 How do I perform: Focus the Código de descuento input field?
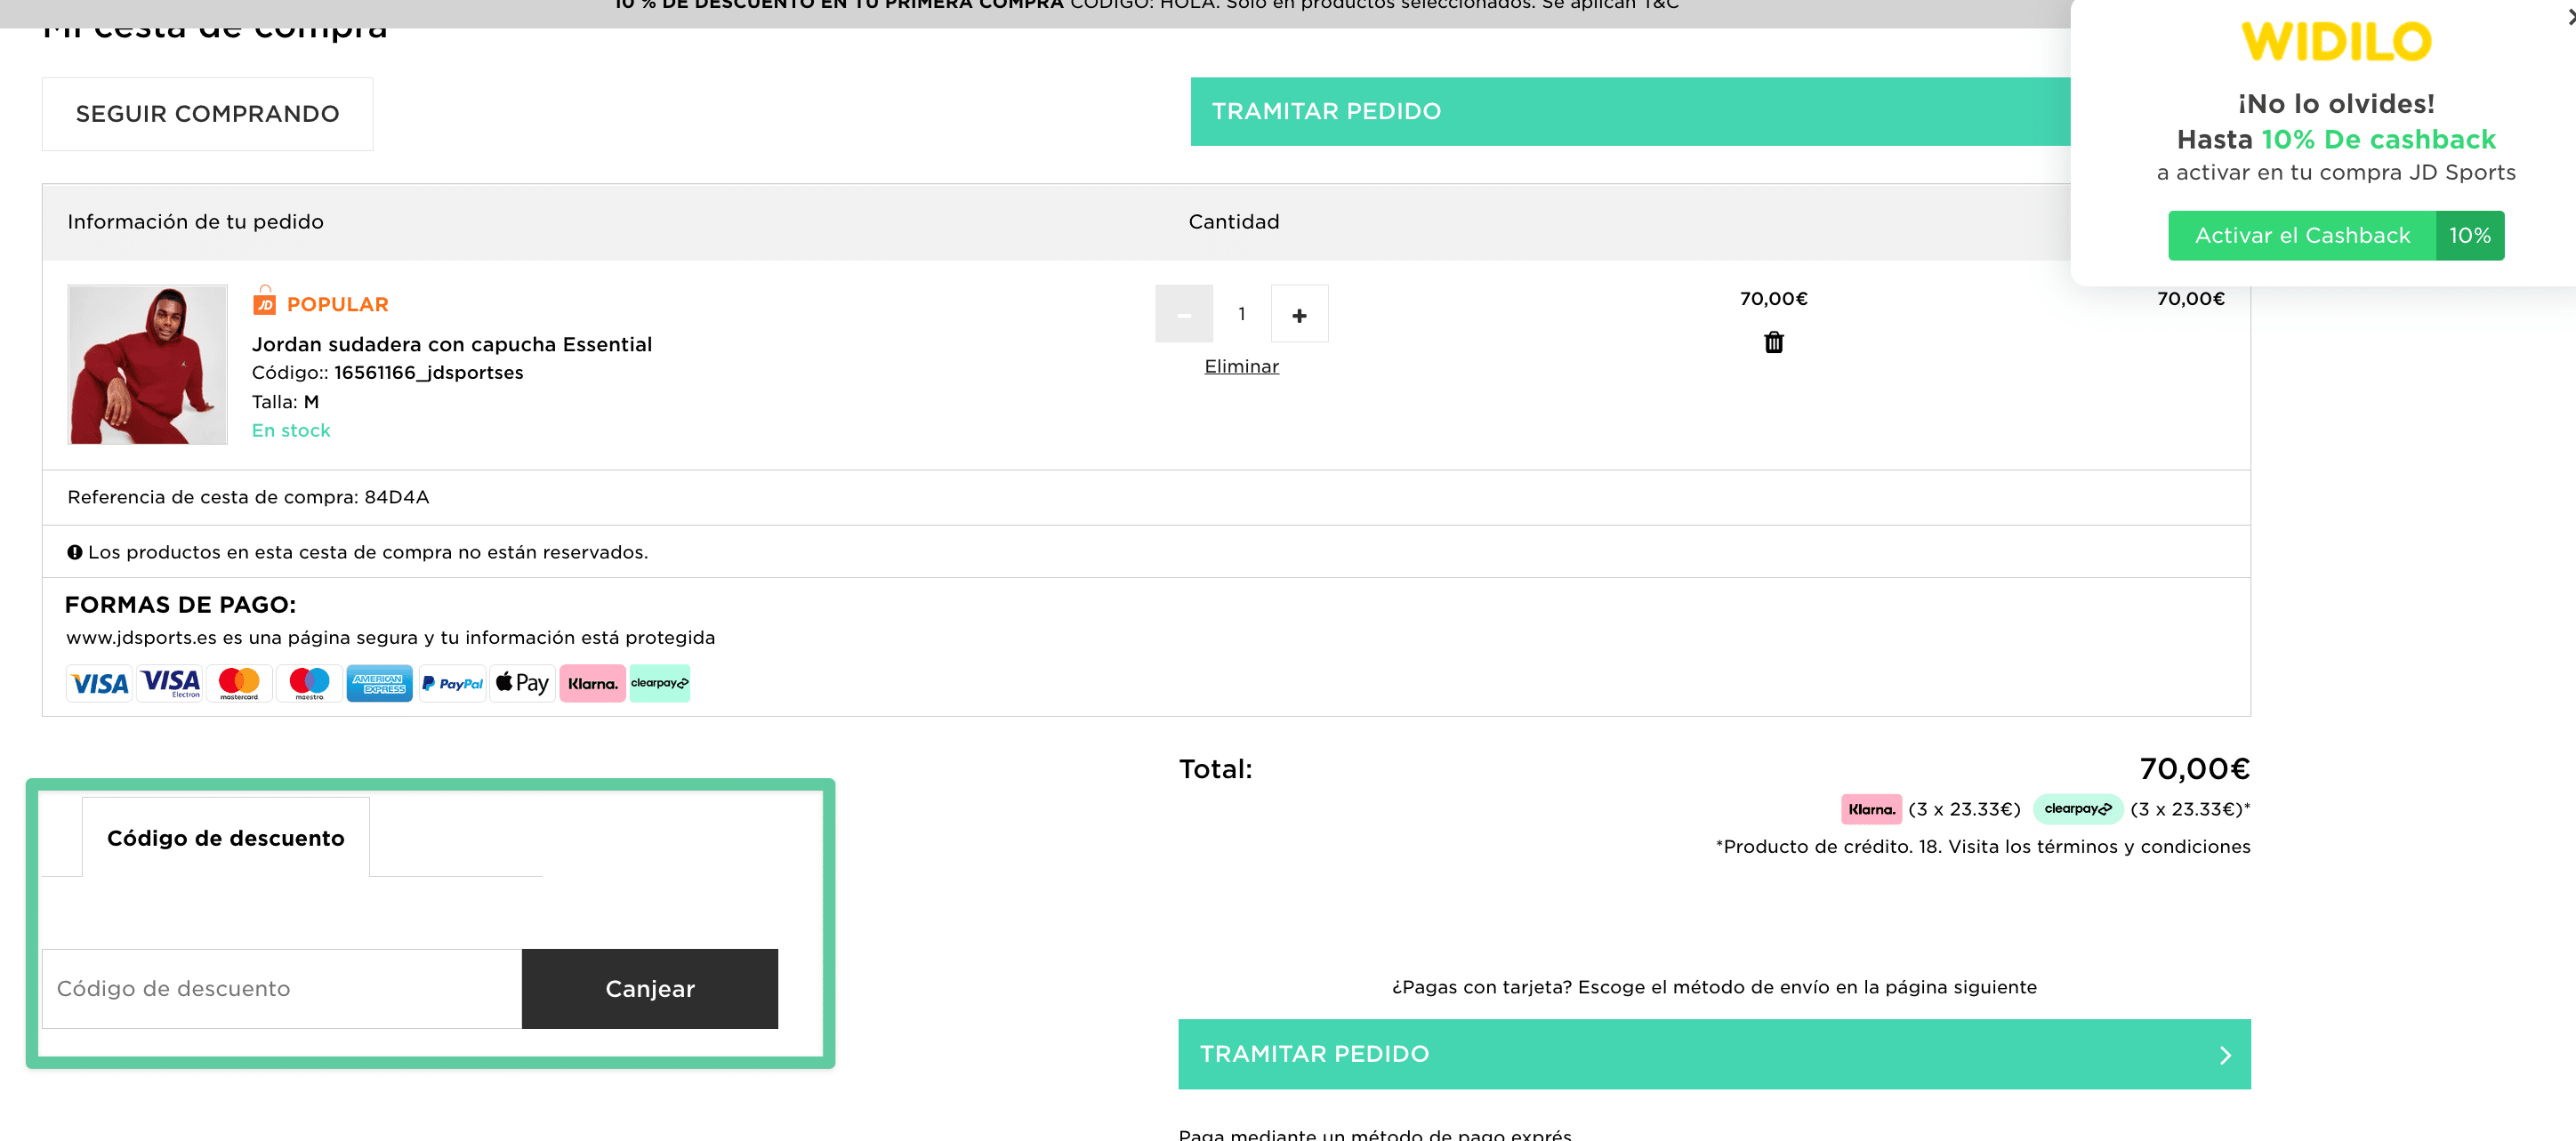281,988
